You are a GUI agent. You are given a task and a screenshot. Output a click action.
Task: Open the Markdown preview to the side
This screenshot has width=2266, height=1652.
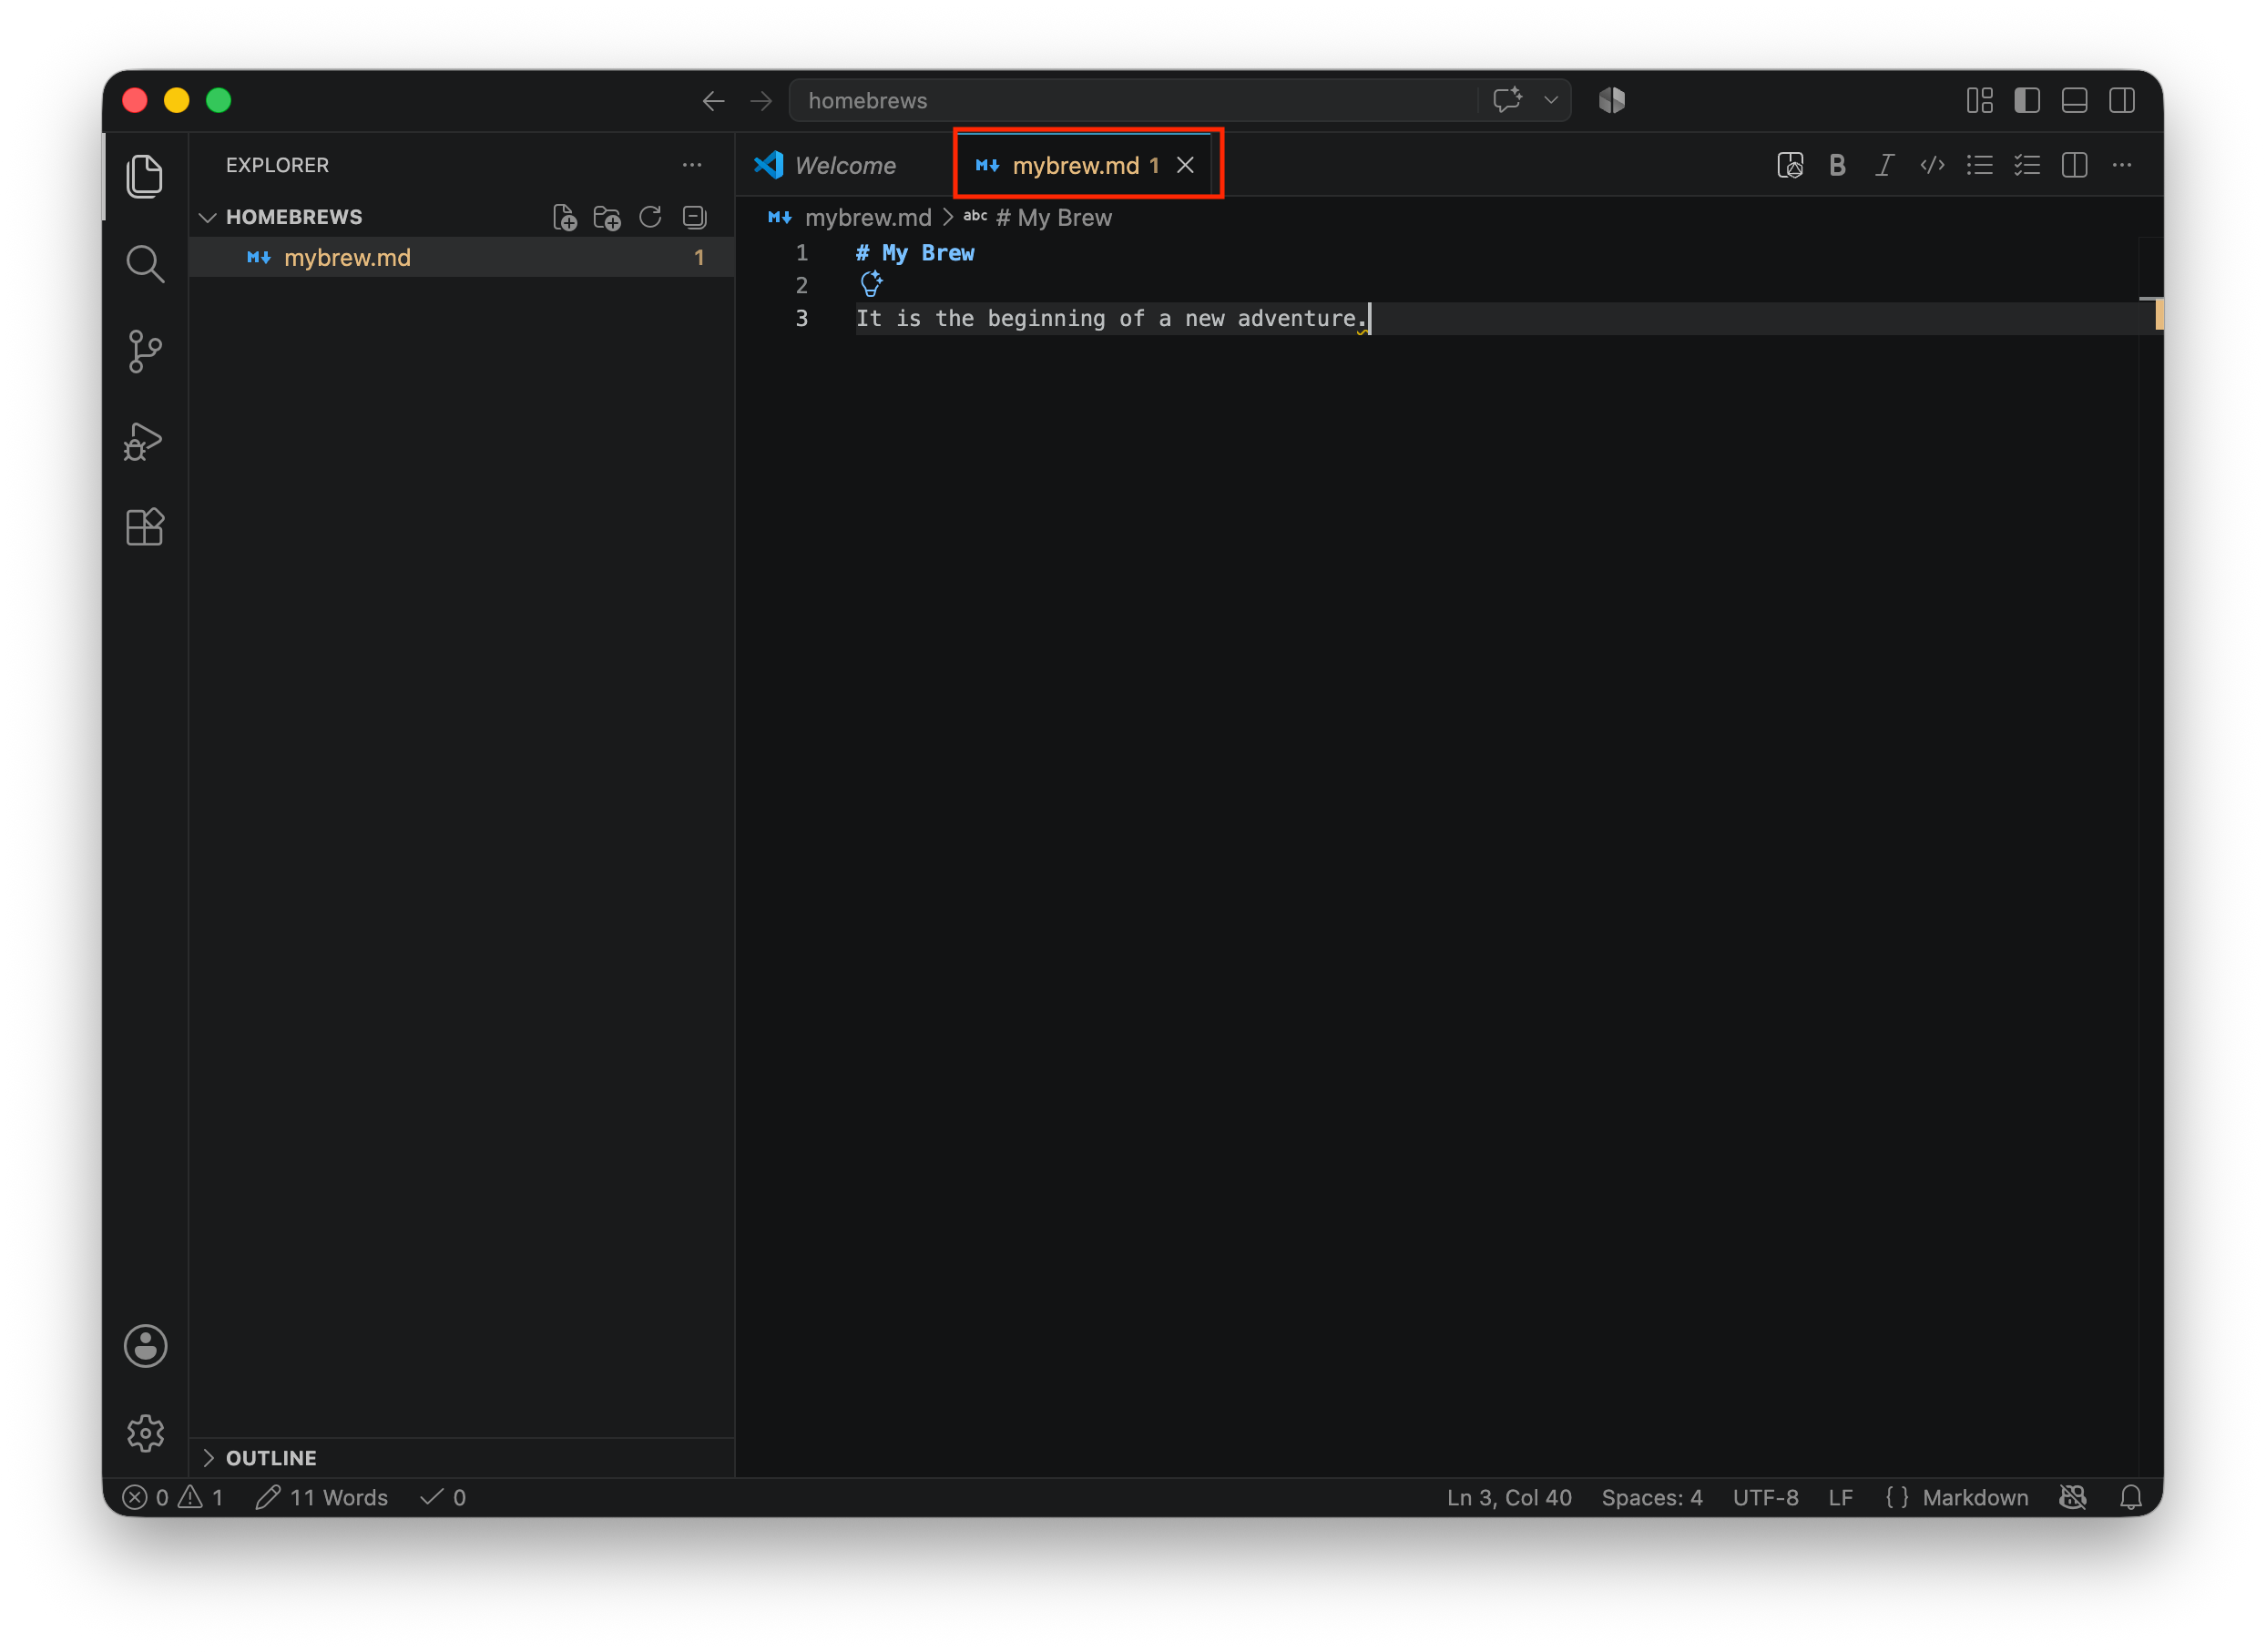1790,165
